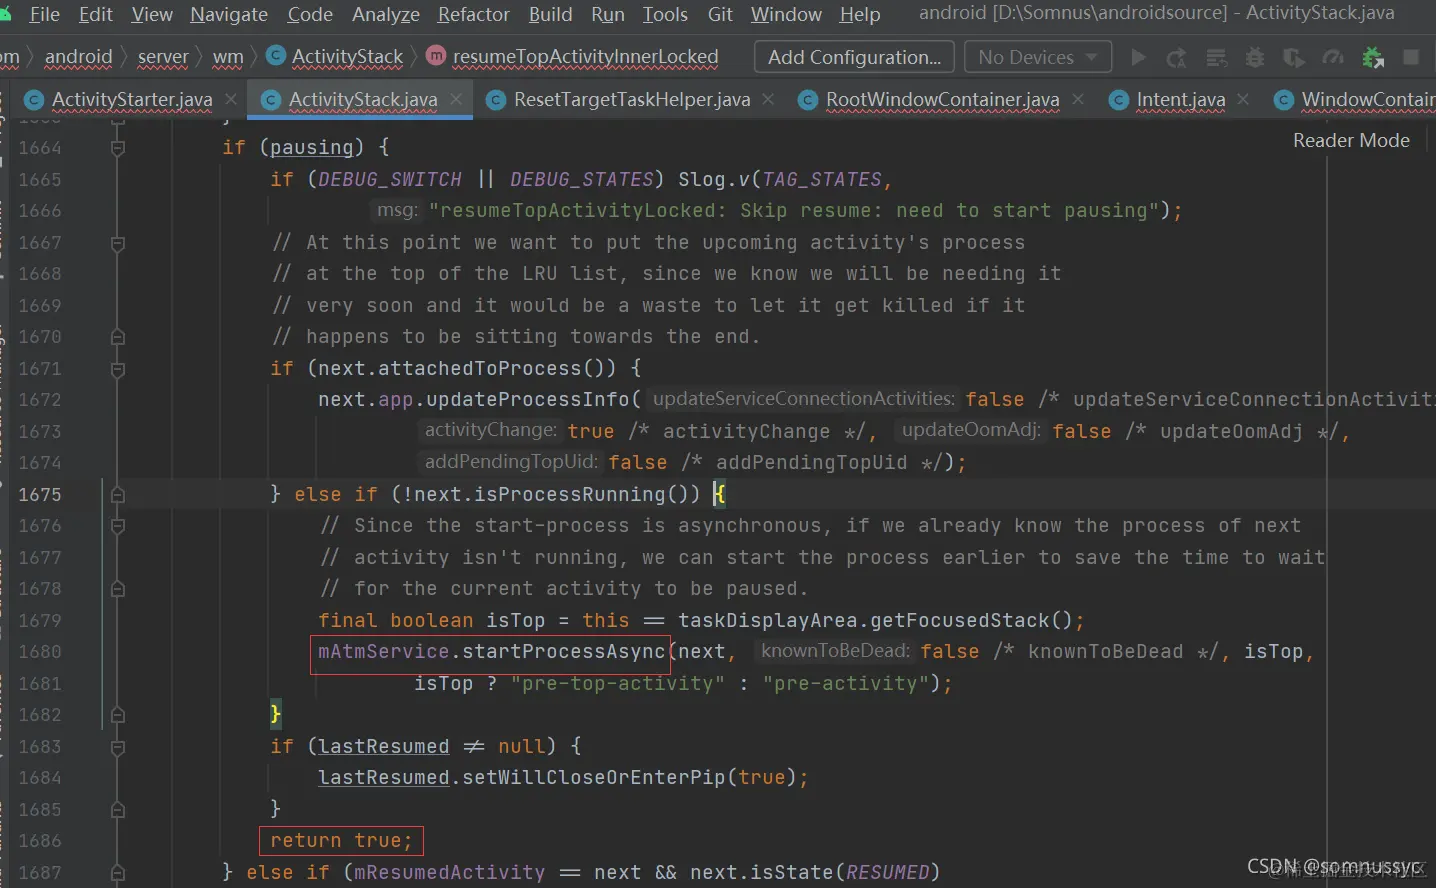Screen dimensions: 1436x888
Task: Open the View menu
Action: 152,14
